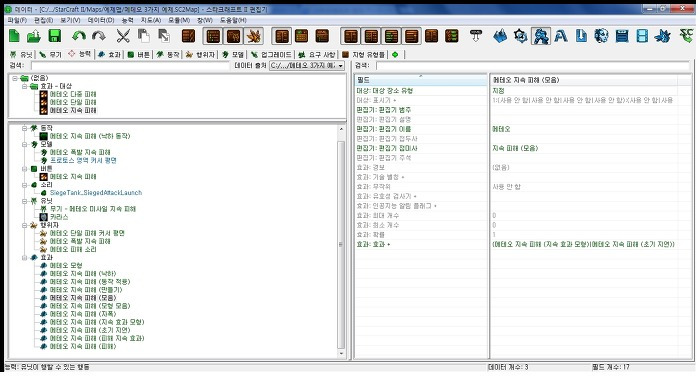
Task: Collapse the 모델 tree group
Action: (x=25, y=144)
